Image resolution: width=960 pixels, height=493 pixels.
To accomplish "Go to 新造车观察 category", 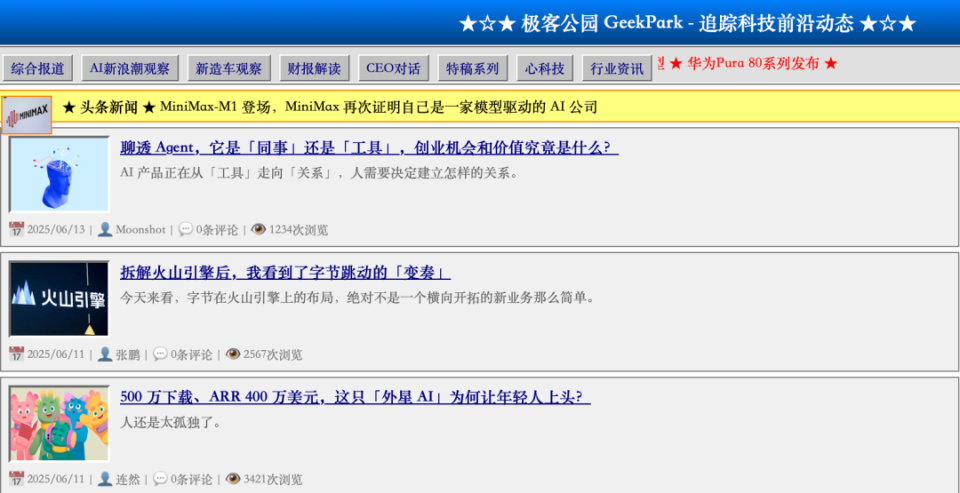I will click(228, 68).
